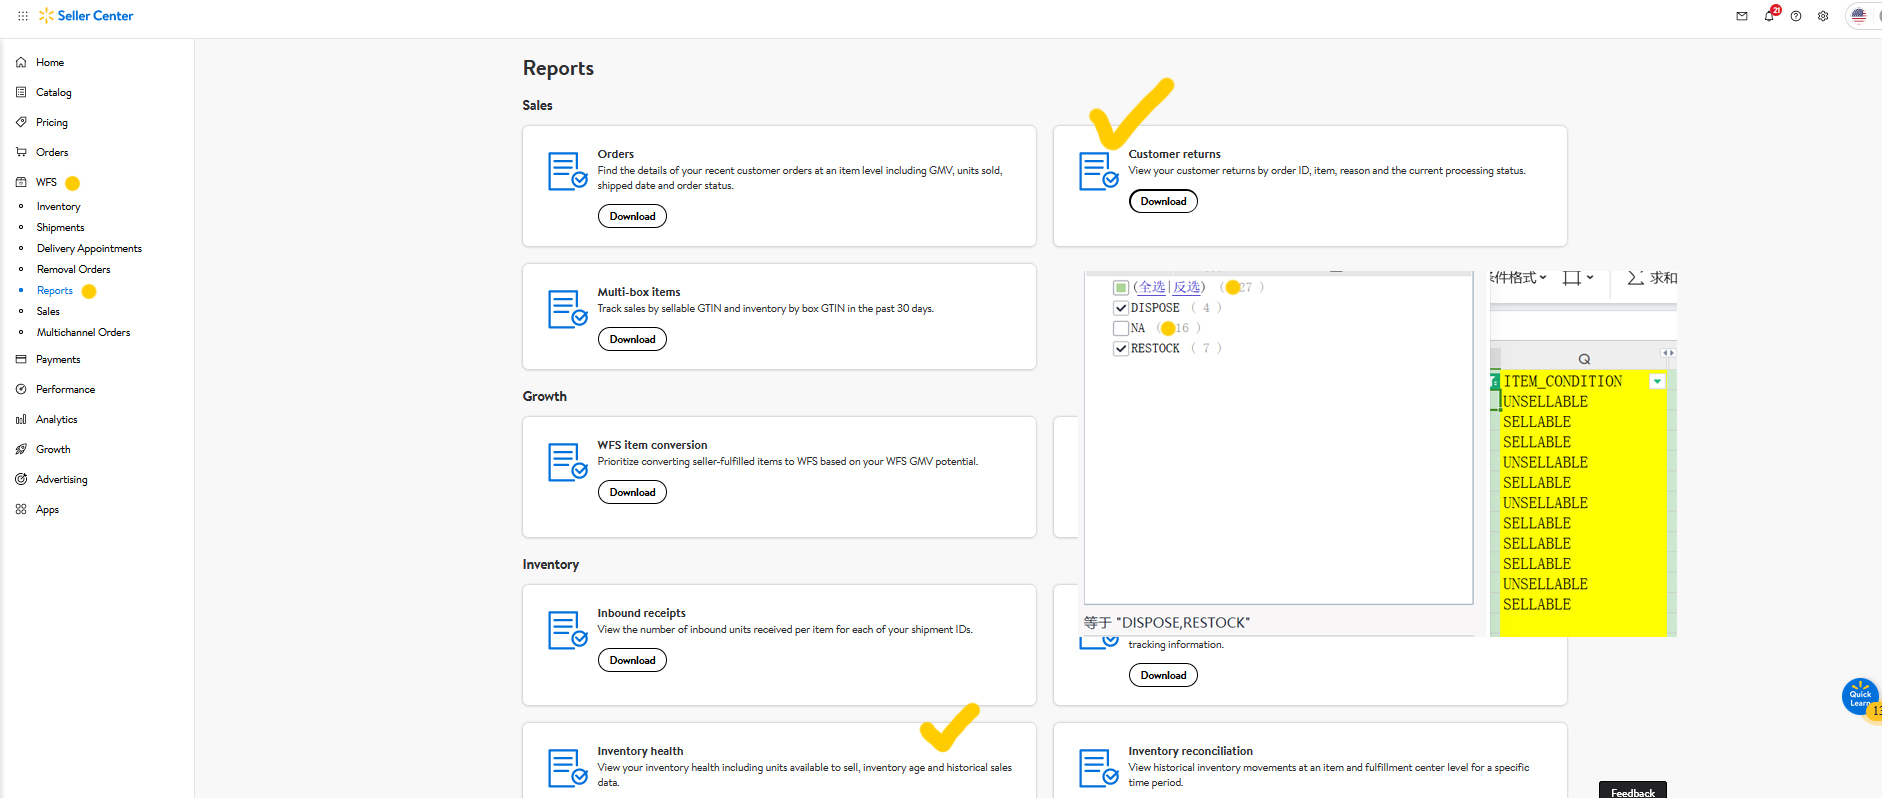The height and width of the screenshot is (798, 1882).
Task: Click the Orders report document icon
Action: [x=567, y=171]
